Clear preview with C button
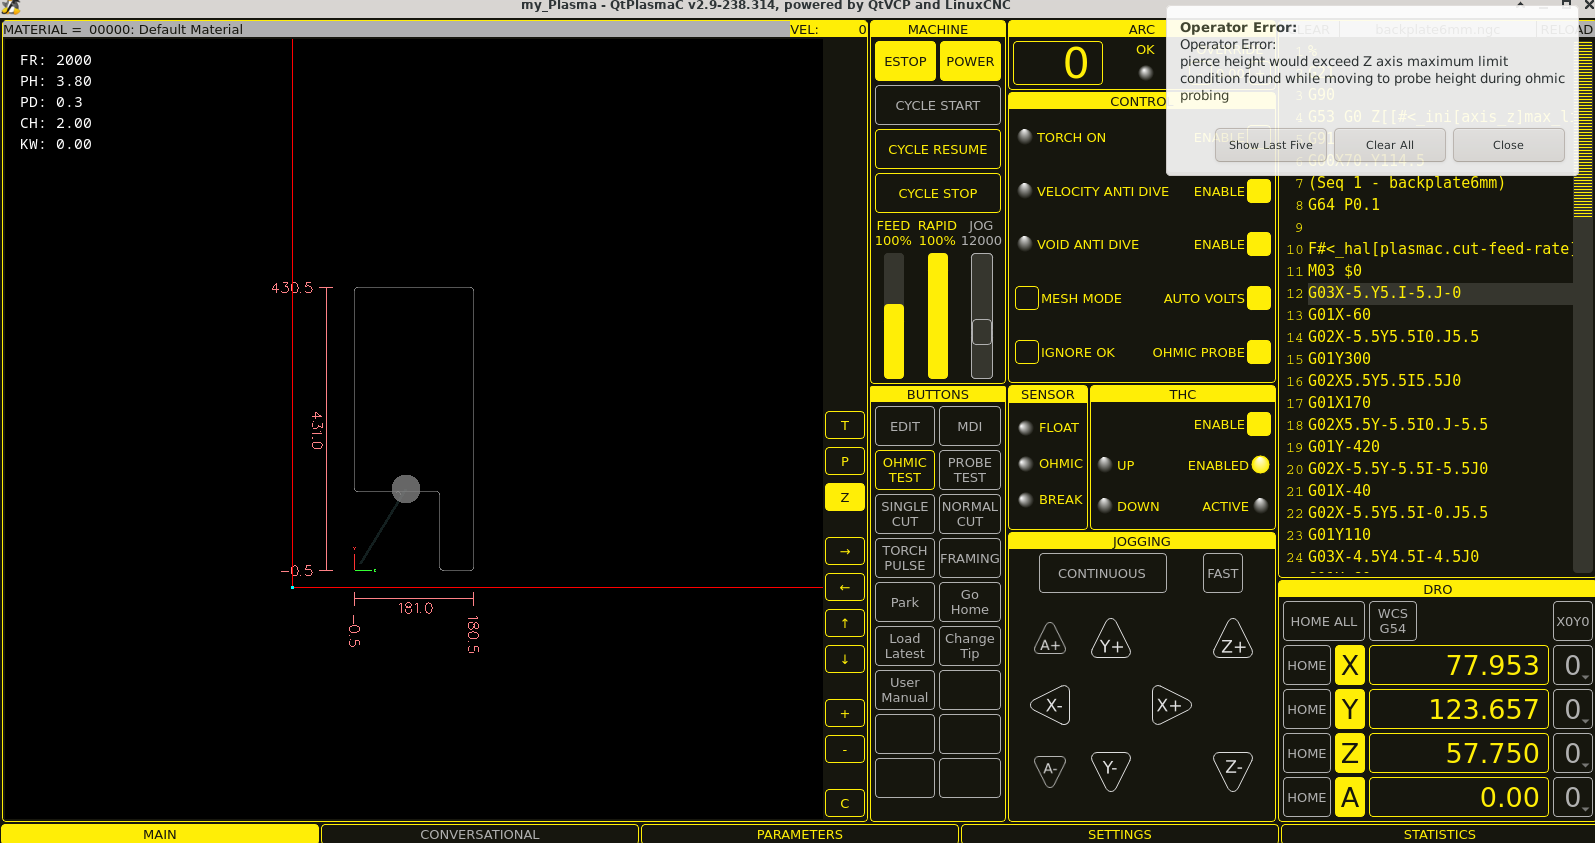This screenshot has width=1595, height=843. coord(845,803)
